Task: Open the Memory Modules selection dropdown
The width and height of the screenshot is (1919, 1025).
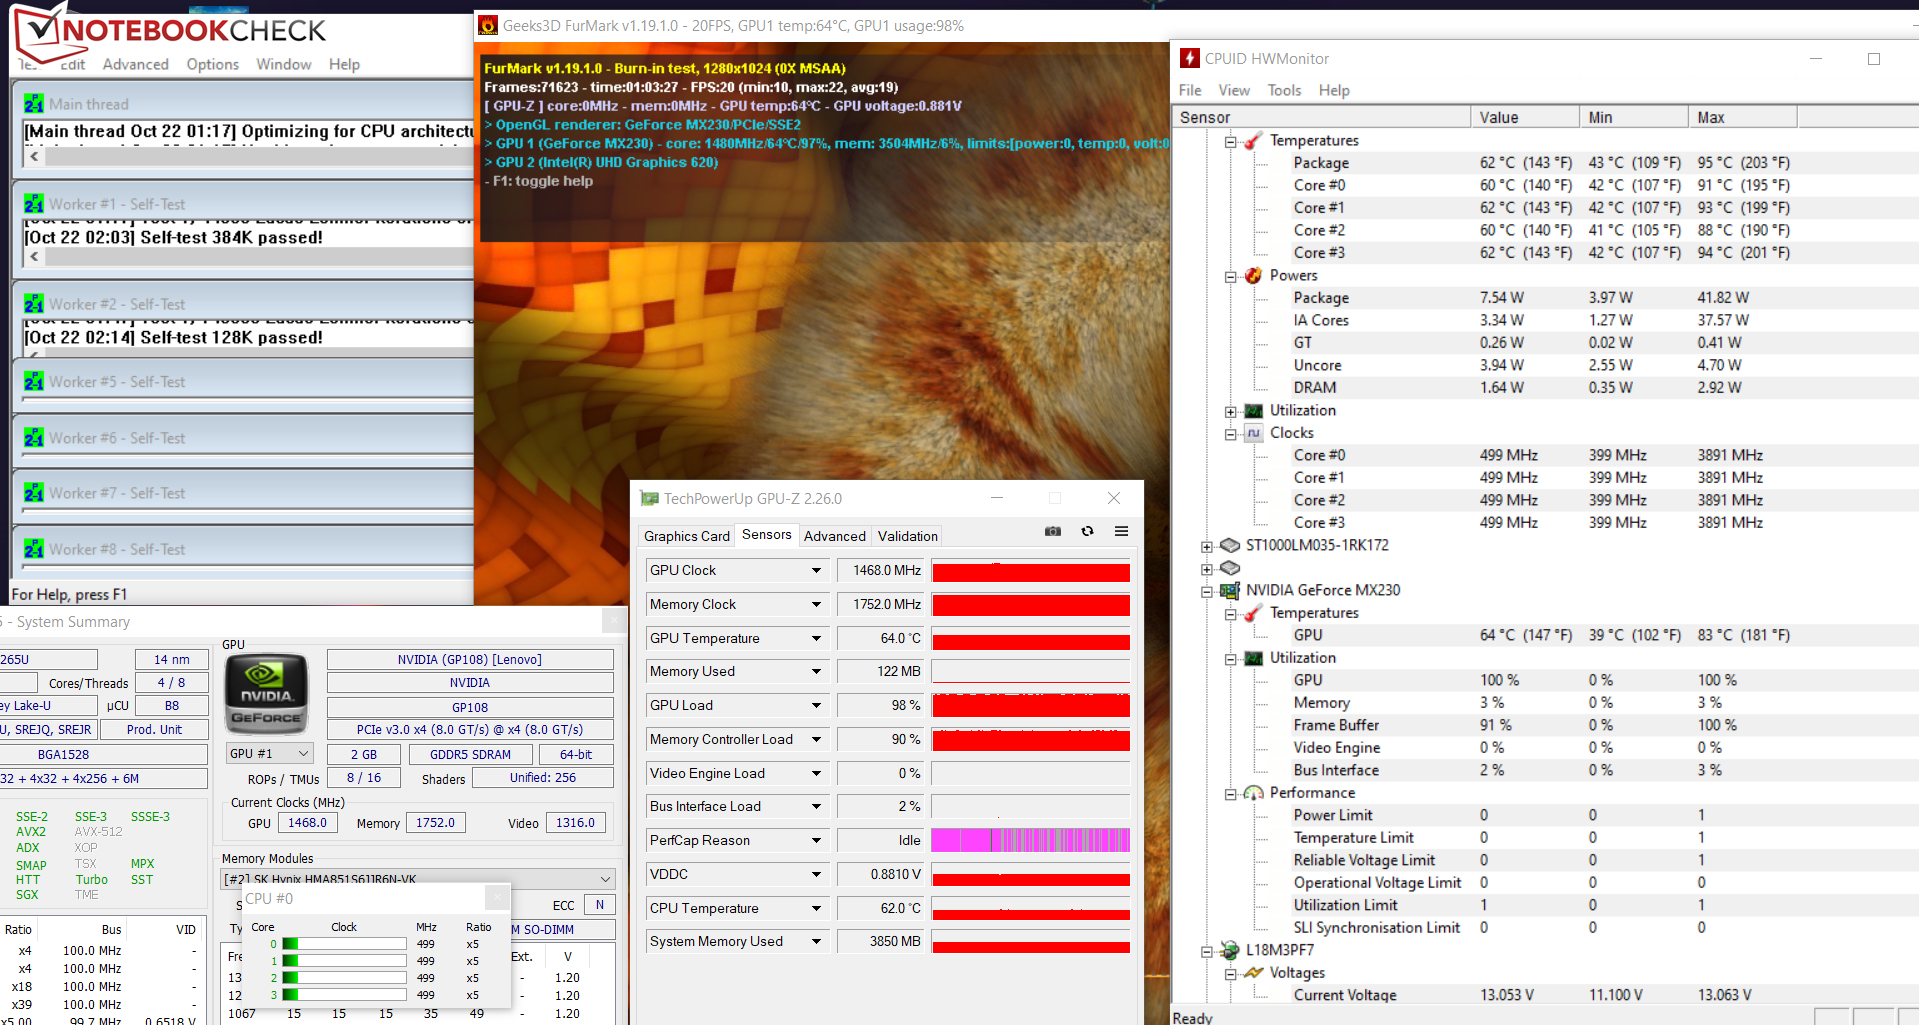Action: point(605,879)
